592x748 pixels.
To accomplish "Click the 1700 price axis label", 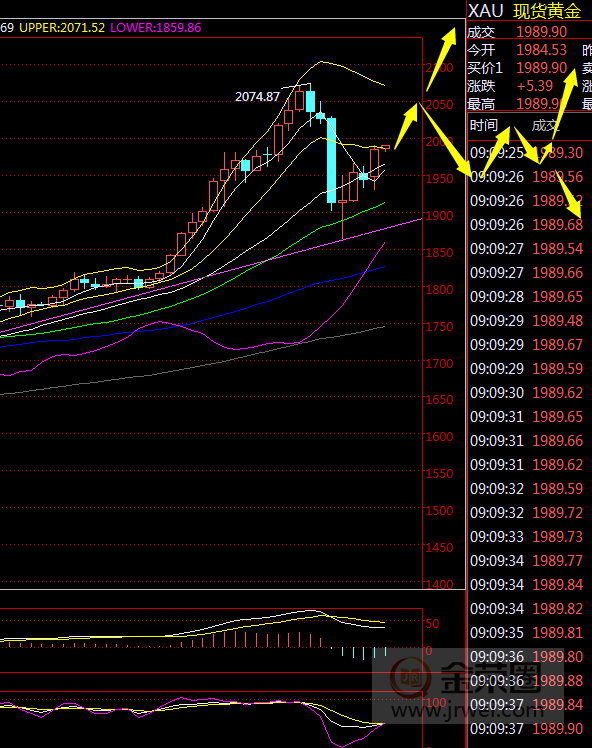I will click(439, 364).
